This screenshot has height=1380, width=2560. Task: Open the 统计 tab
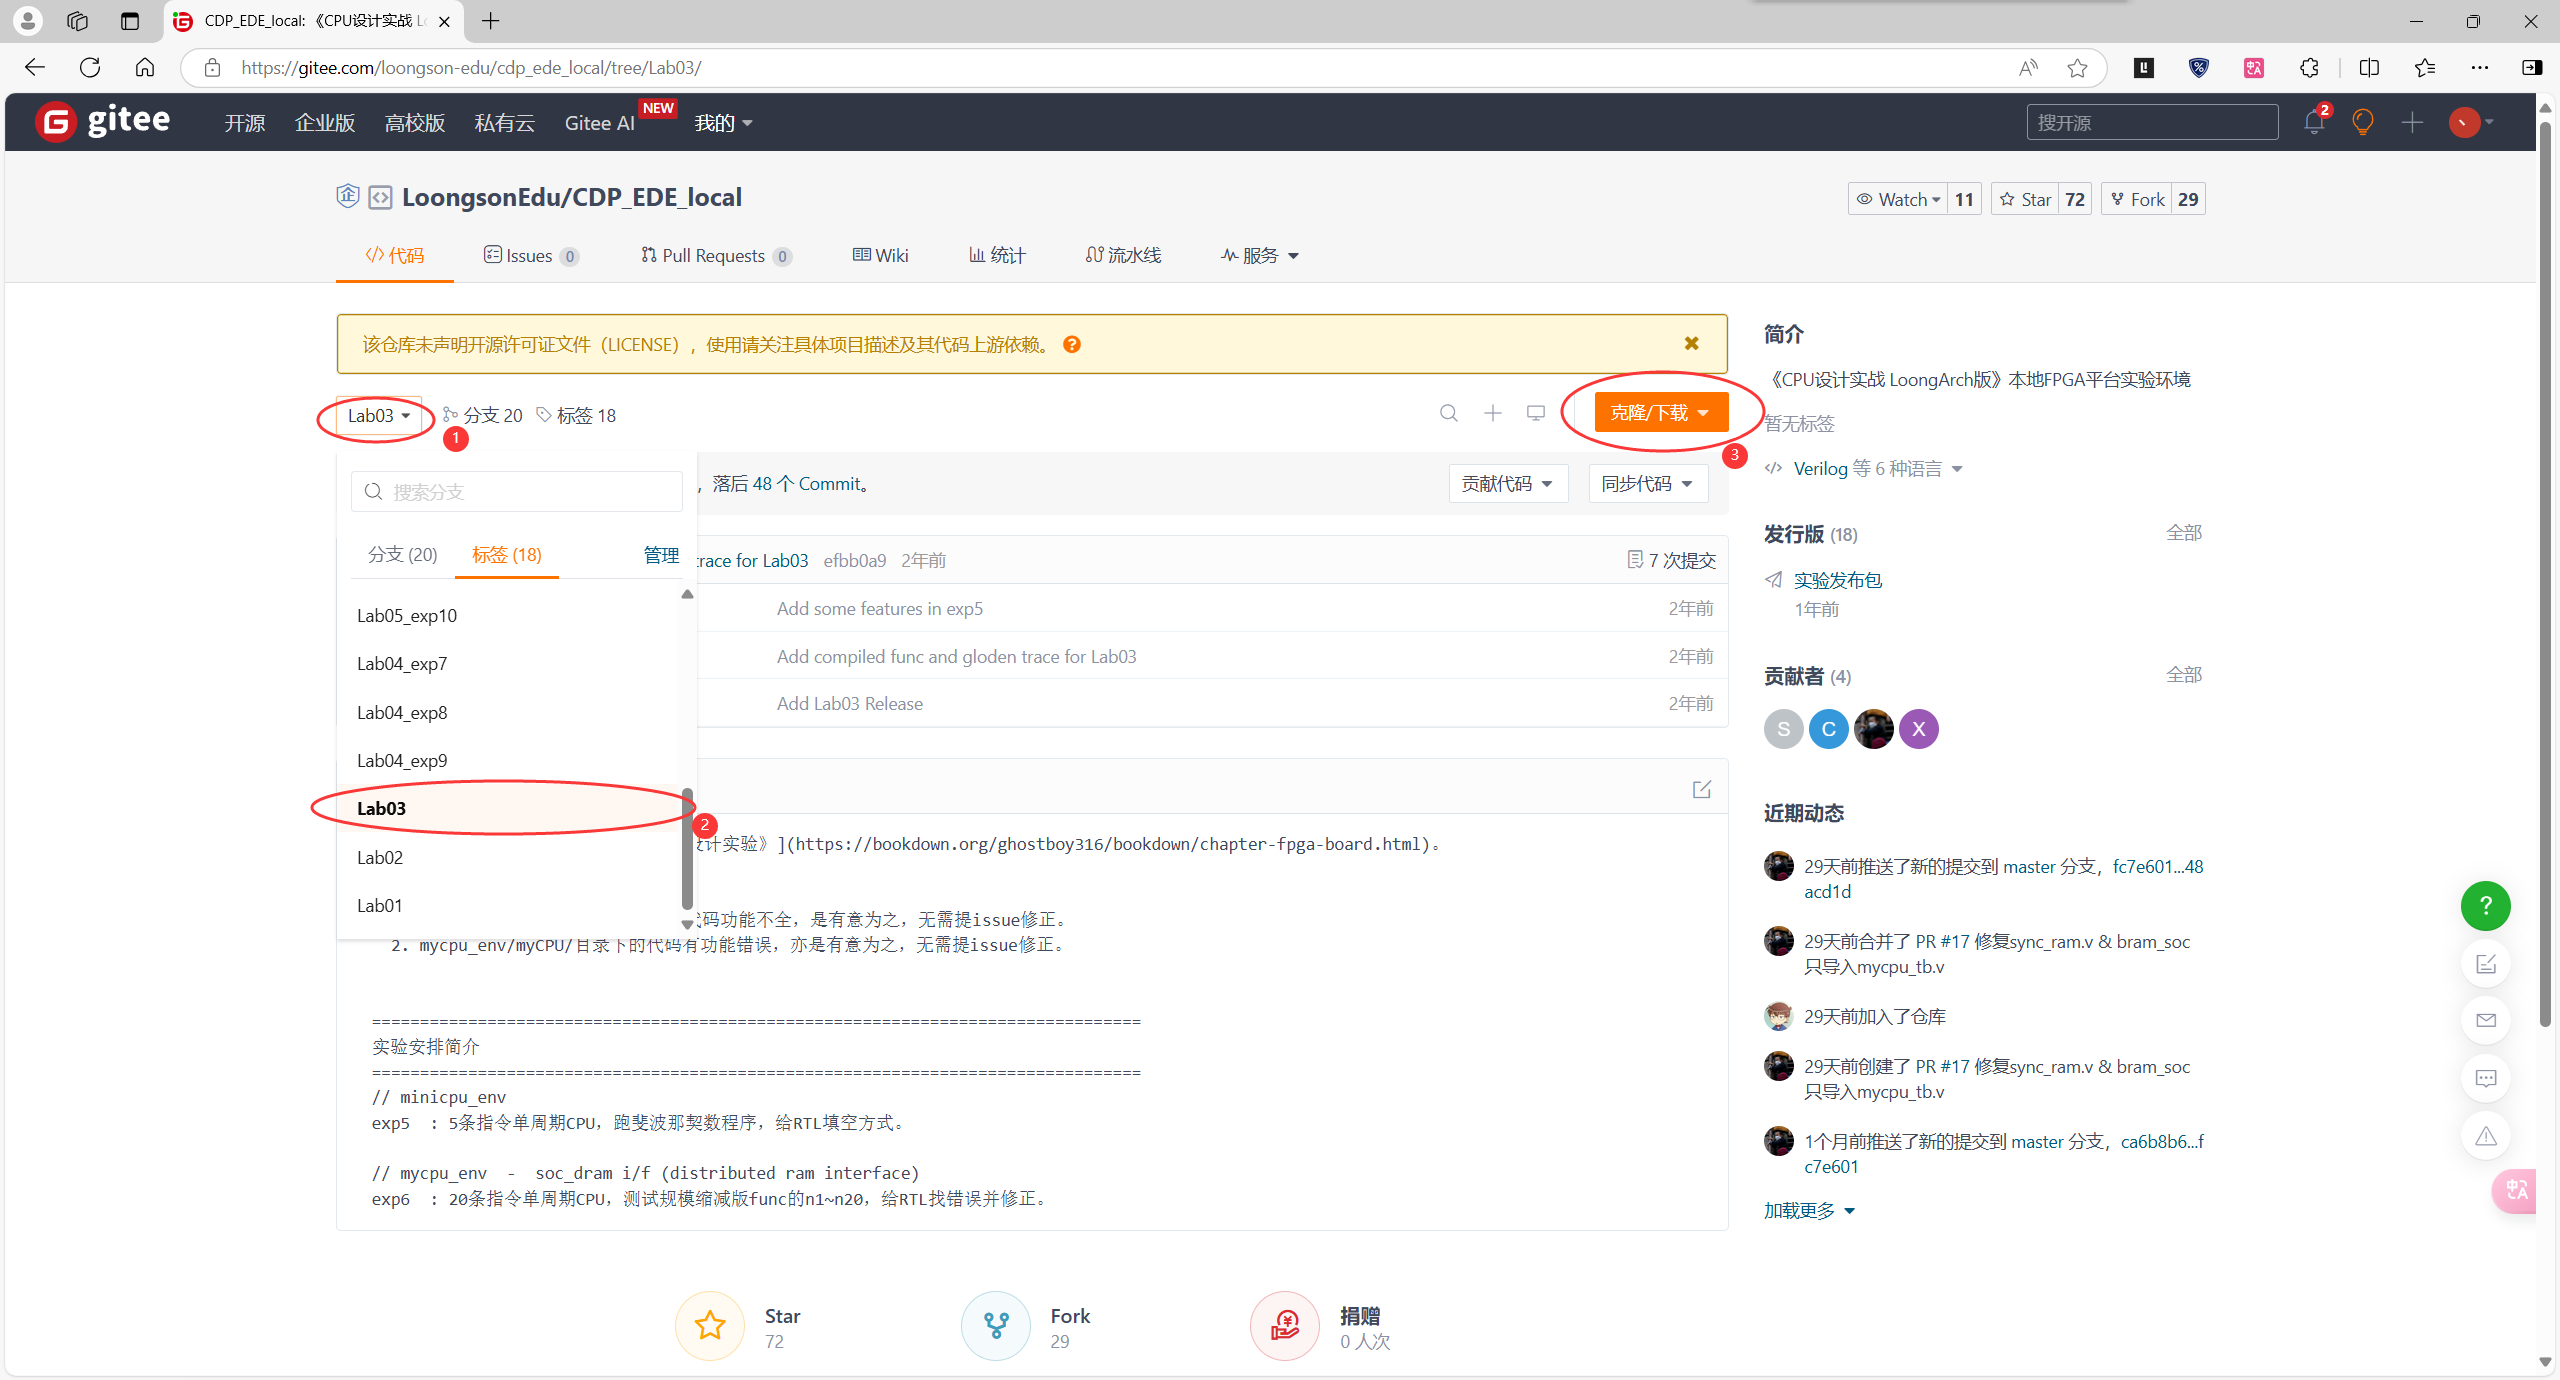[x=997, y=256]
